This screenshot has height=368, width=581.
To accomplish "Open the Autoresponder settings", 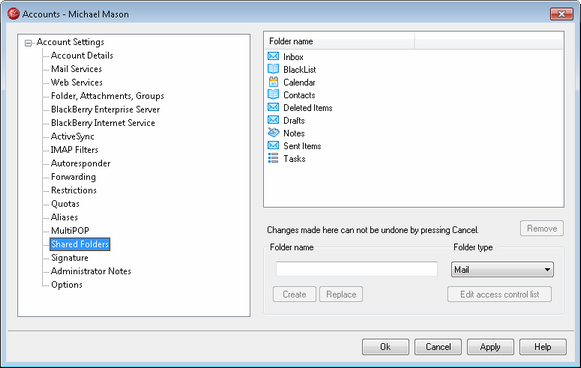I will click(81, 163).
